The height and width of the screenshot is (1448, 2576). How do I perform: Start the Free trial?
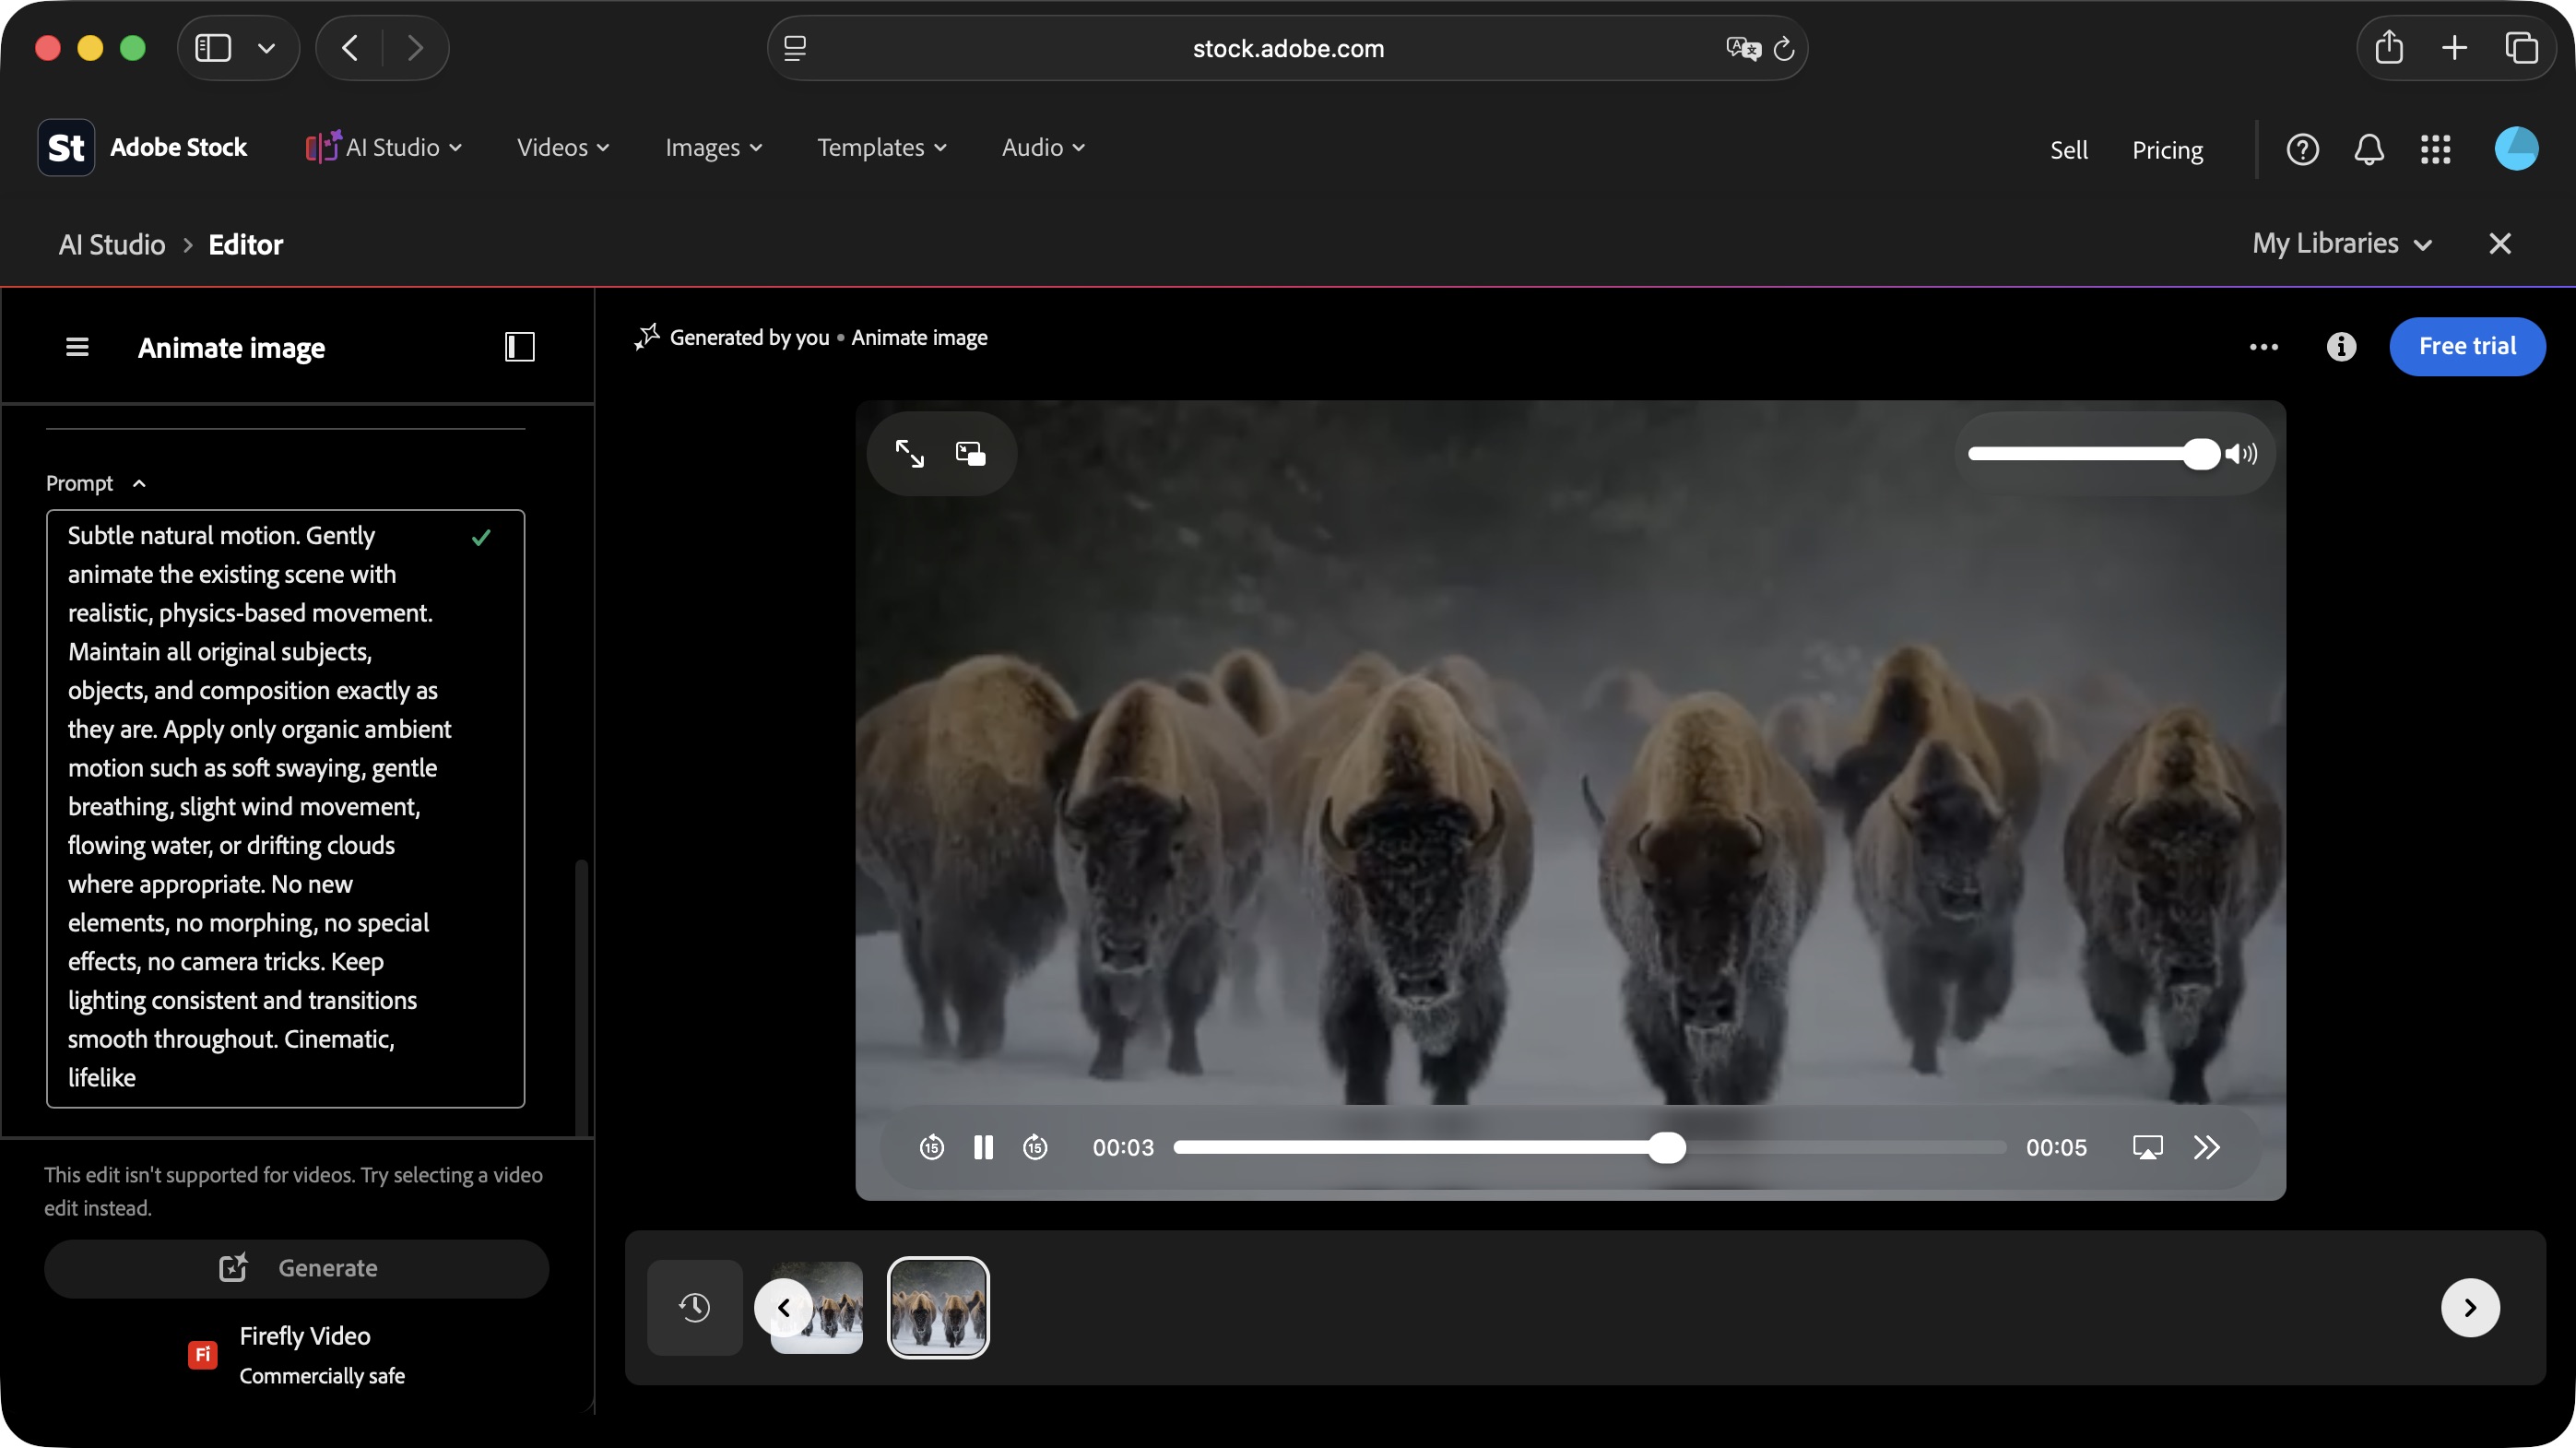coord(2466,346)
